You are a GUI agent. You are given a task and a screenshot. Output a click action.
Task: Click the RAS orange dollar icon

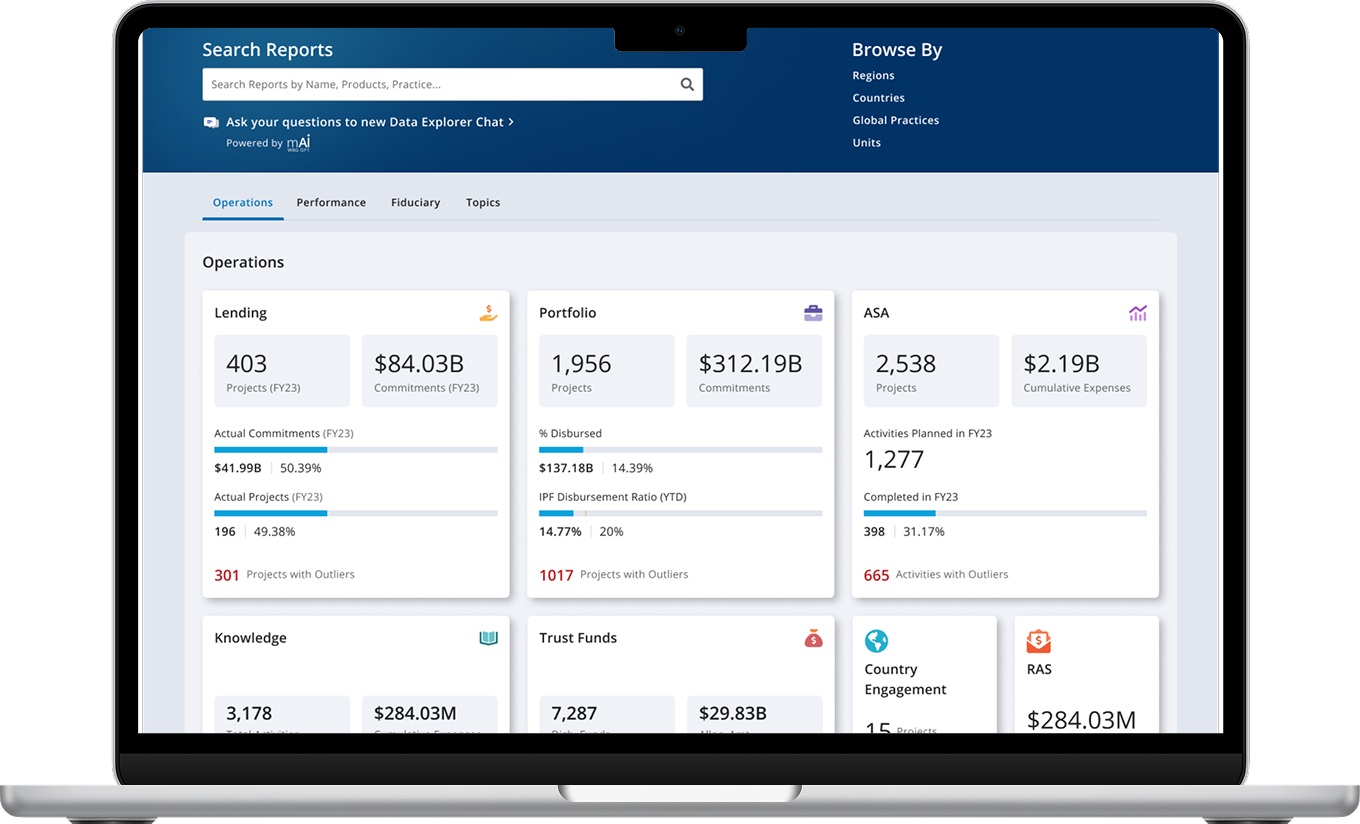pos(1039,641)
